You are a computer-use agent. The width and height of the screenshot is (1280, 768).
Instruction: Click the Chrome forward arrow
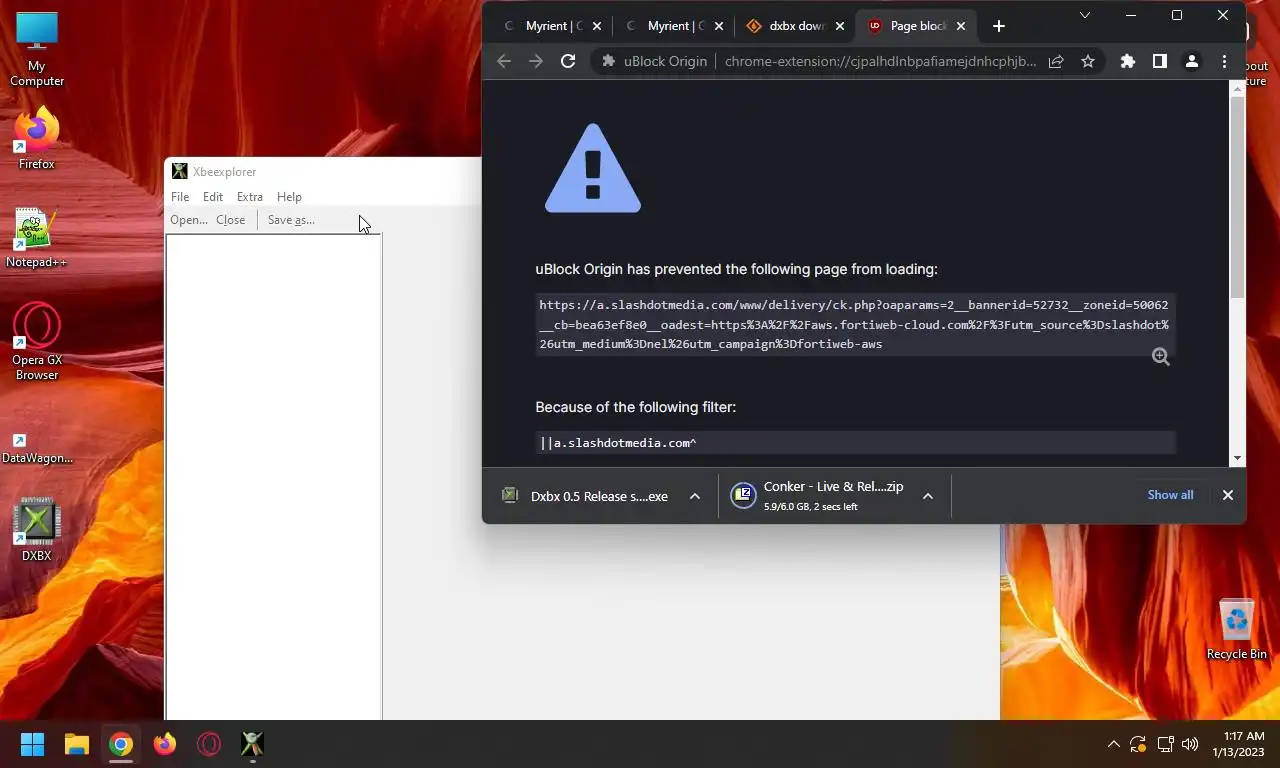536,61
